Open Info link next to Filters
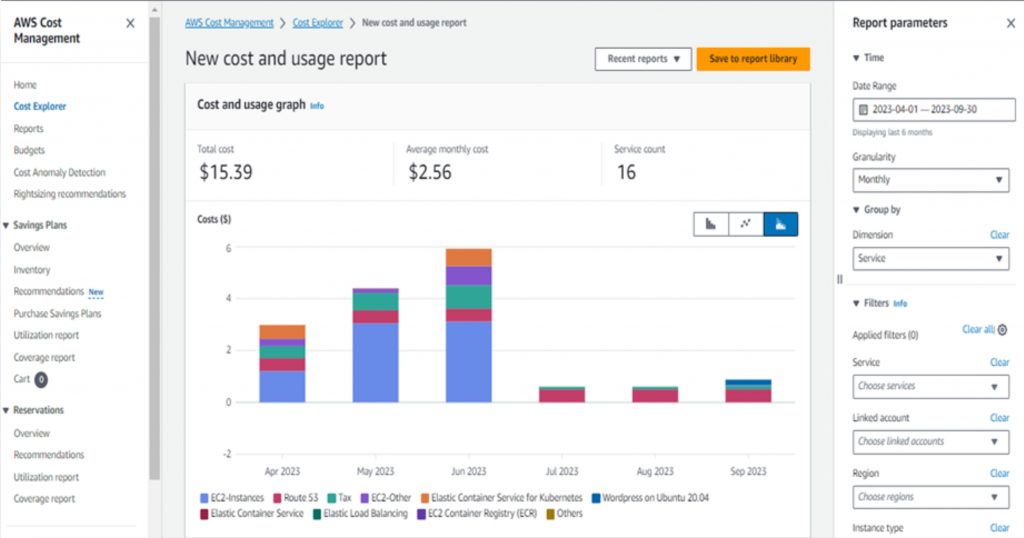Image resolution: width=1024 pixels, height=538 pixels. point(900,304)
